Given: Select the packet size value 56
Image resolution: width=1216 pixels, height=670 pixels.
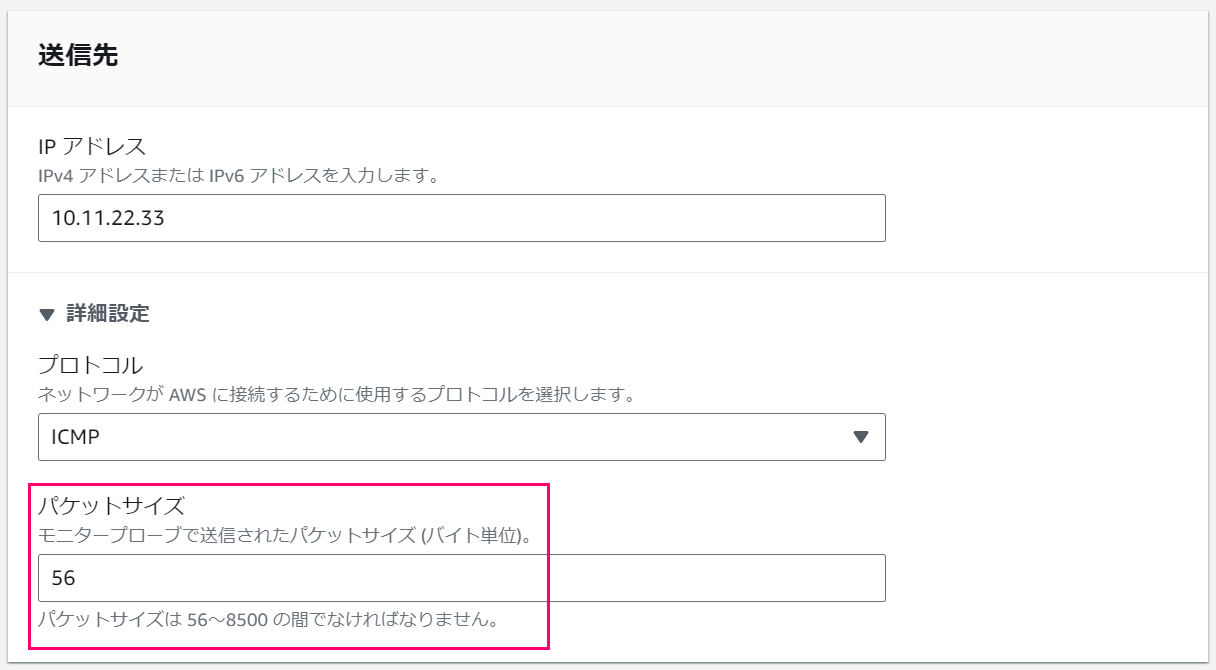Looking at the screenshot, I should pyautogui.click(x=62, y=578).
